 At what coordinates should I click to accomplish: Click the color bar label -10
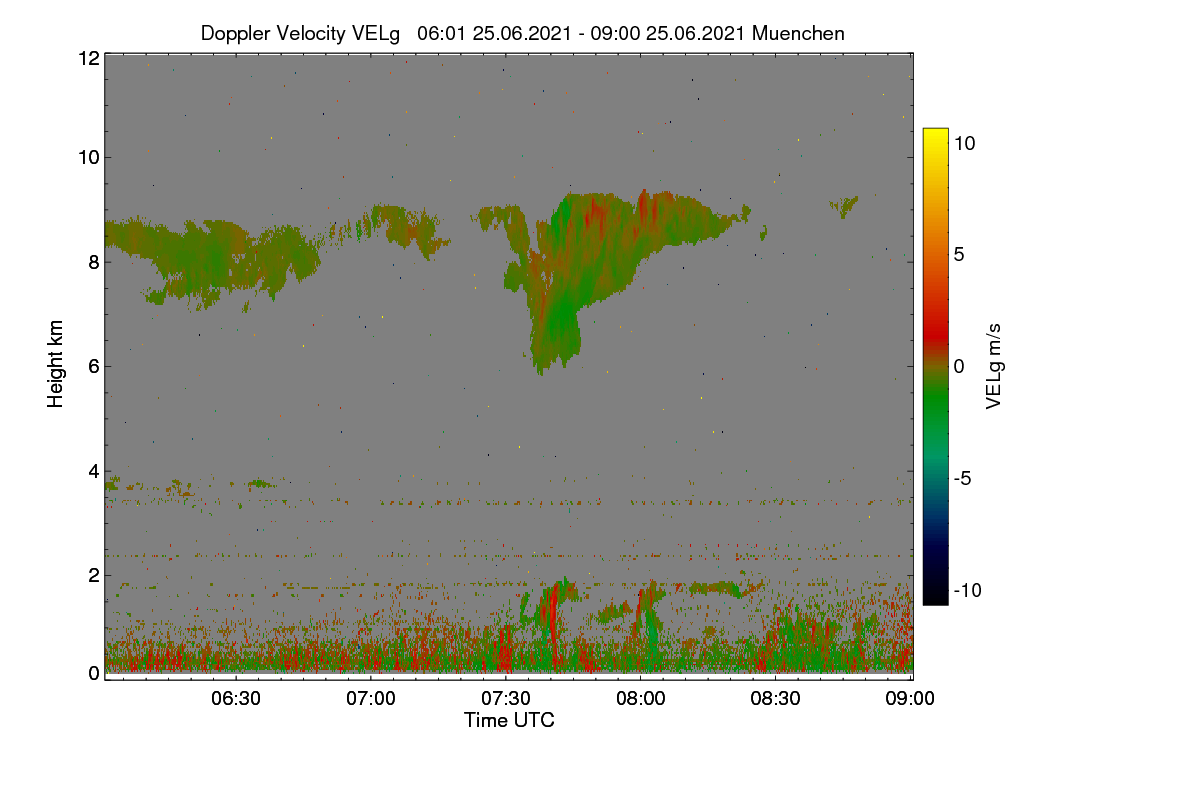coord(968,590)
